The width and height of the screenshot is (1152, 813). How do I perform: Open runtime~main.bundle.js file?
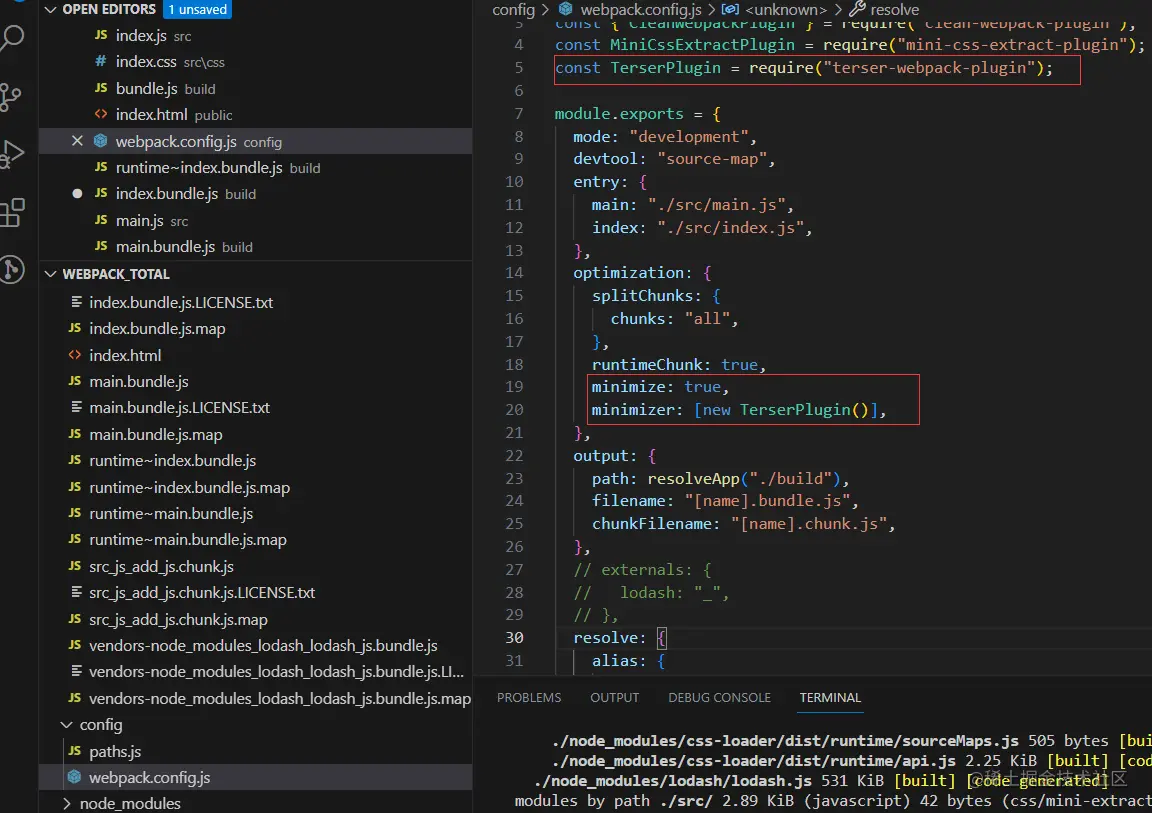pos(256,513)
